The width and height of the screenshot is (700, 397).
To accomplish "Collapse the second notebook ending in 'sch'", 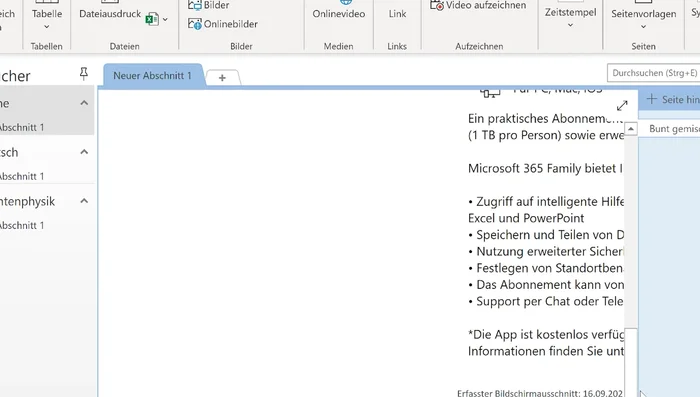I will [x=84, y=152].
